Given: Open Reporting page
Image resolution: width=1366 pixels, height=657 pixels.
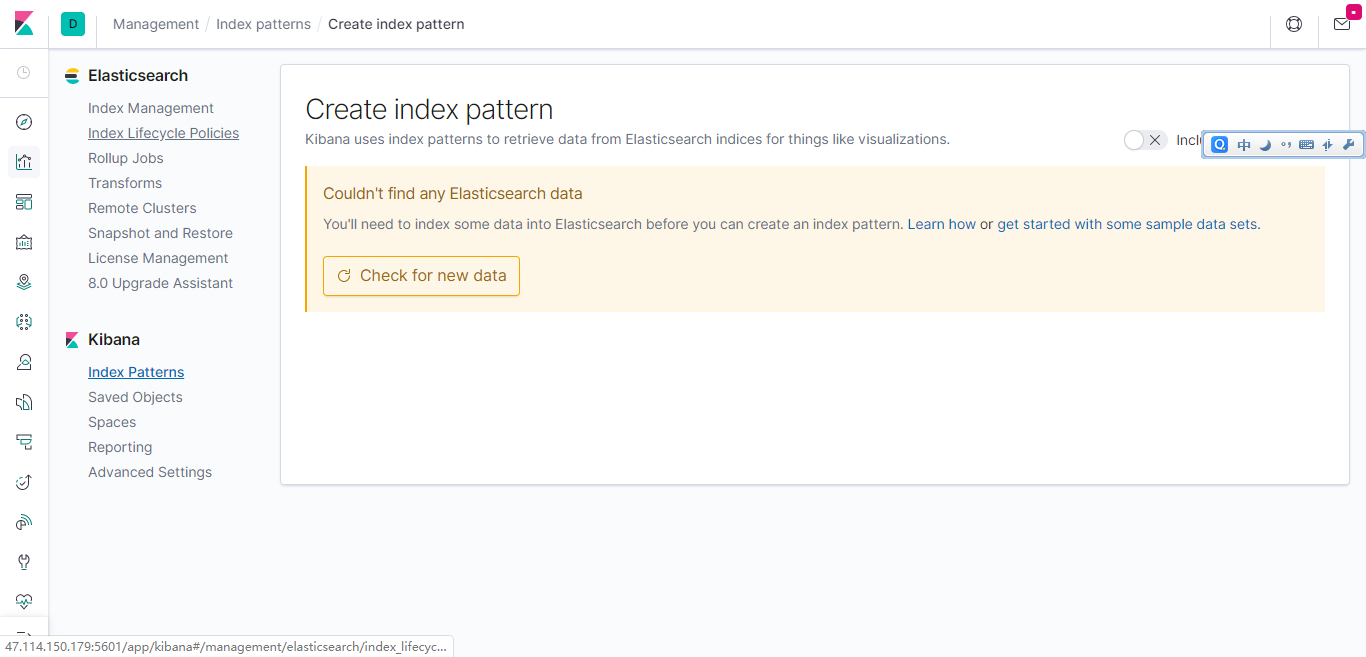Looking at the screenshot, I should click(120, 447).
